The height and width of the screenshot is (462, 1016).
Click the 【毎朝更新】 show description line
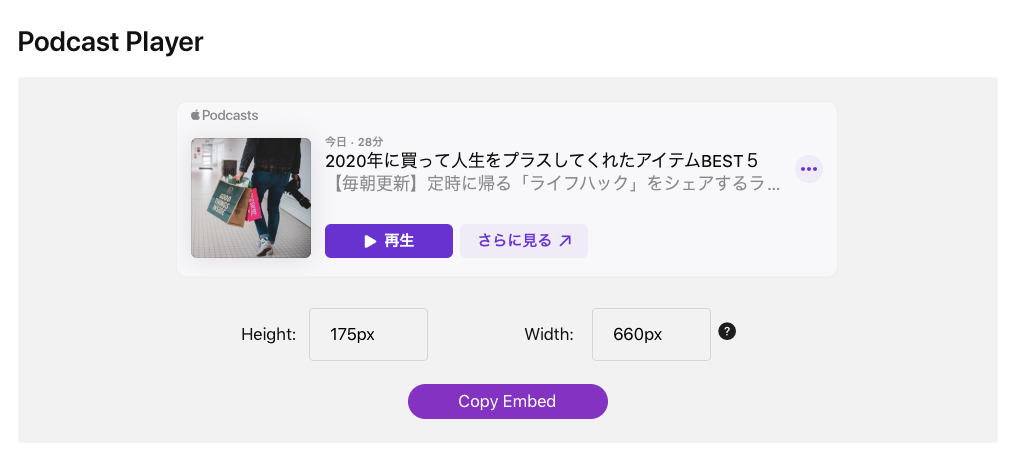pyautogui.click(x=553, y=184)
